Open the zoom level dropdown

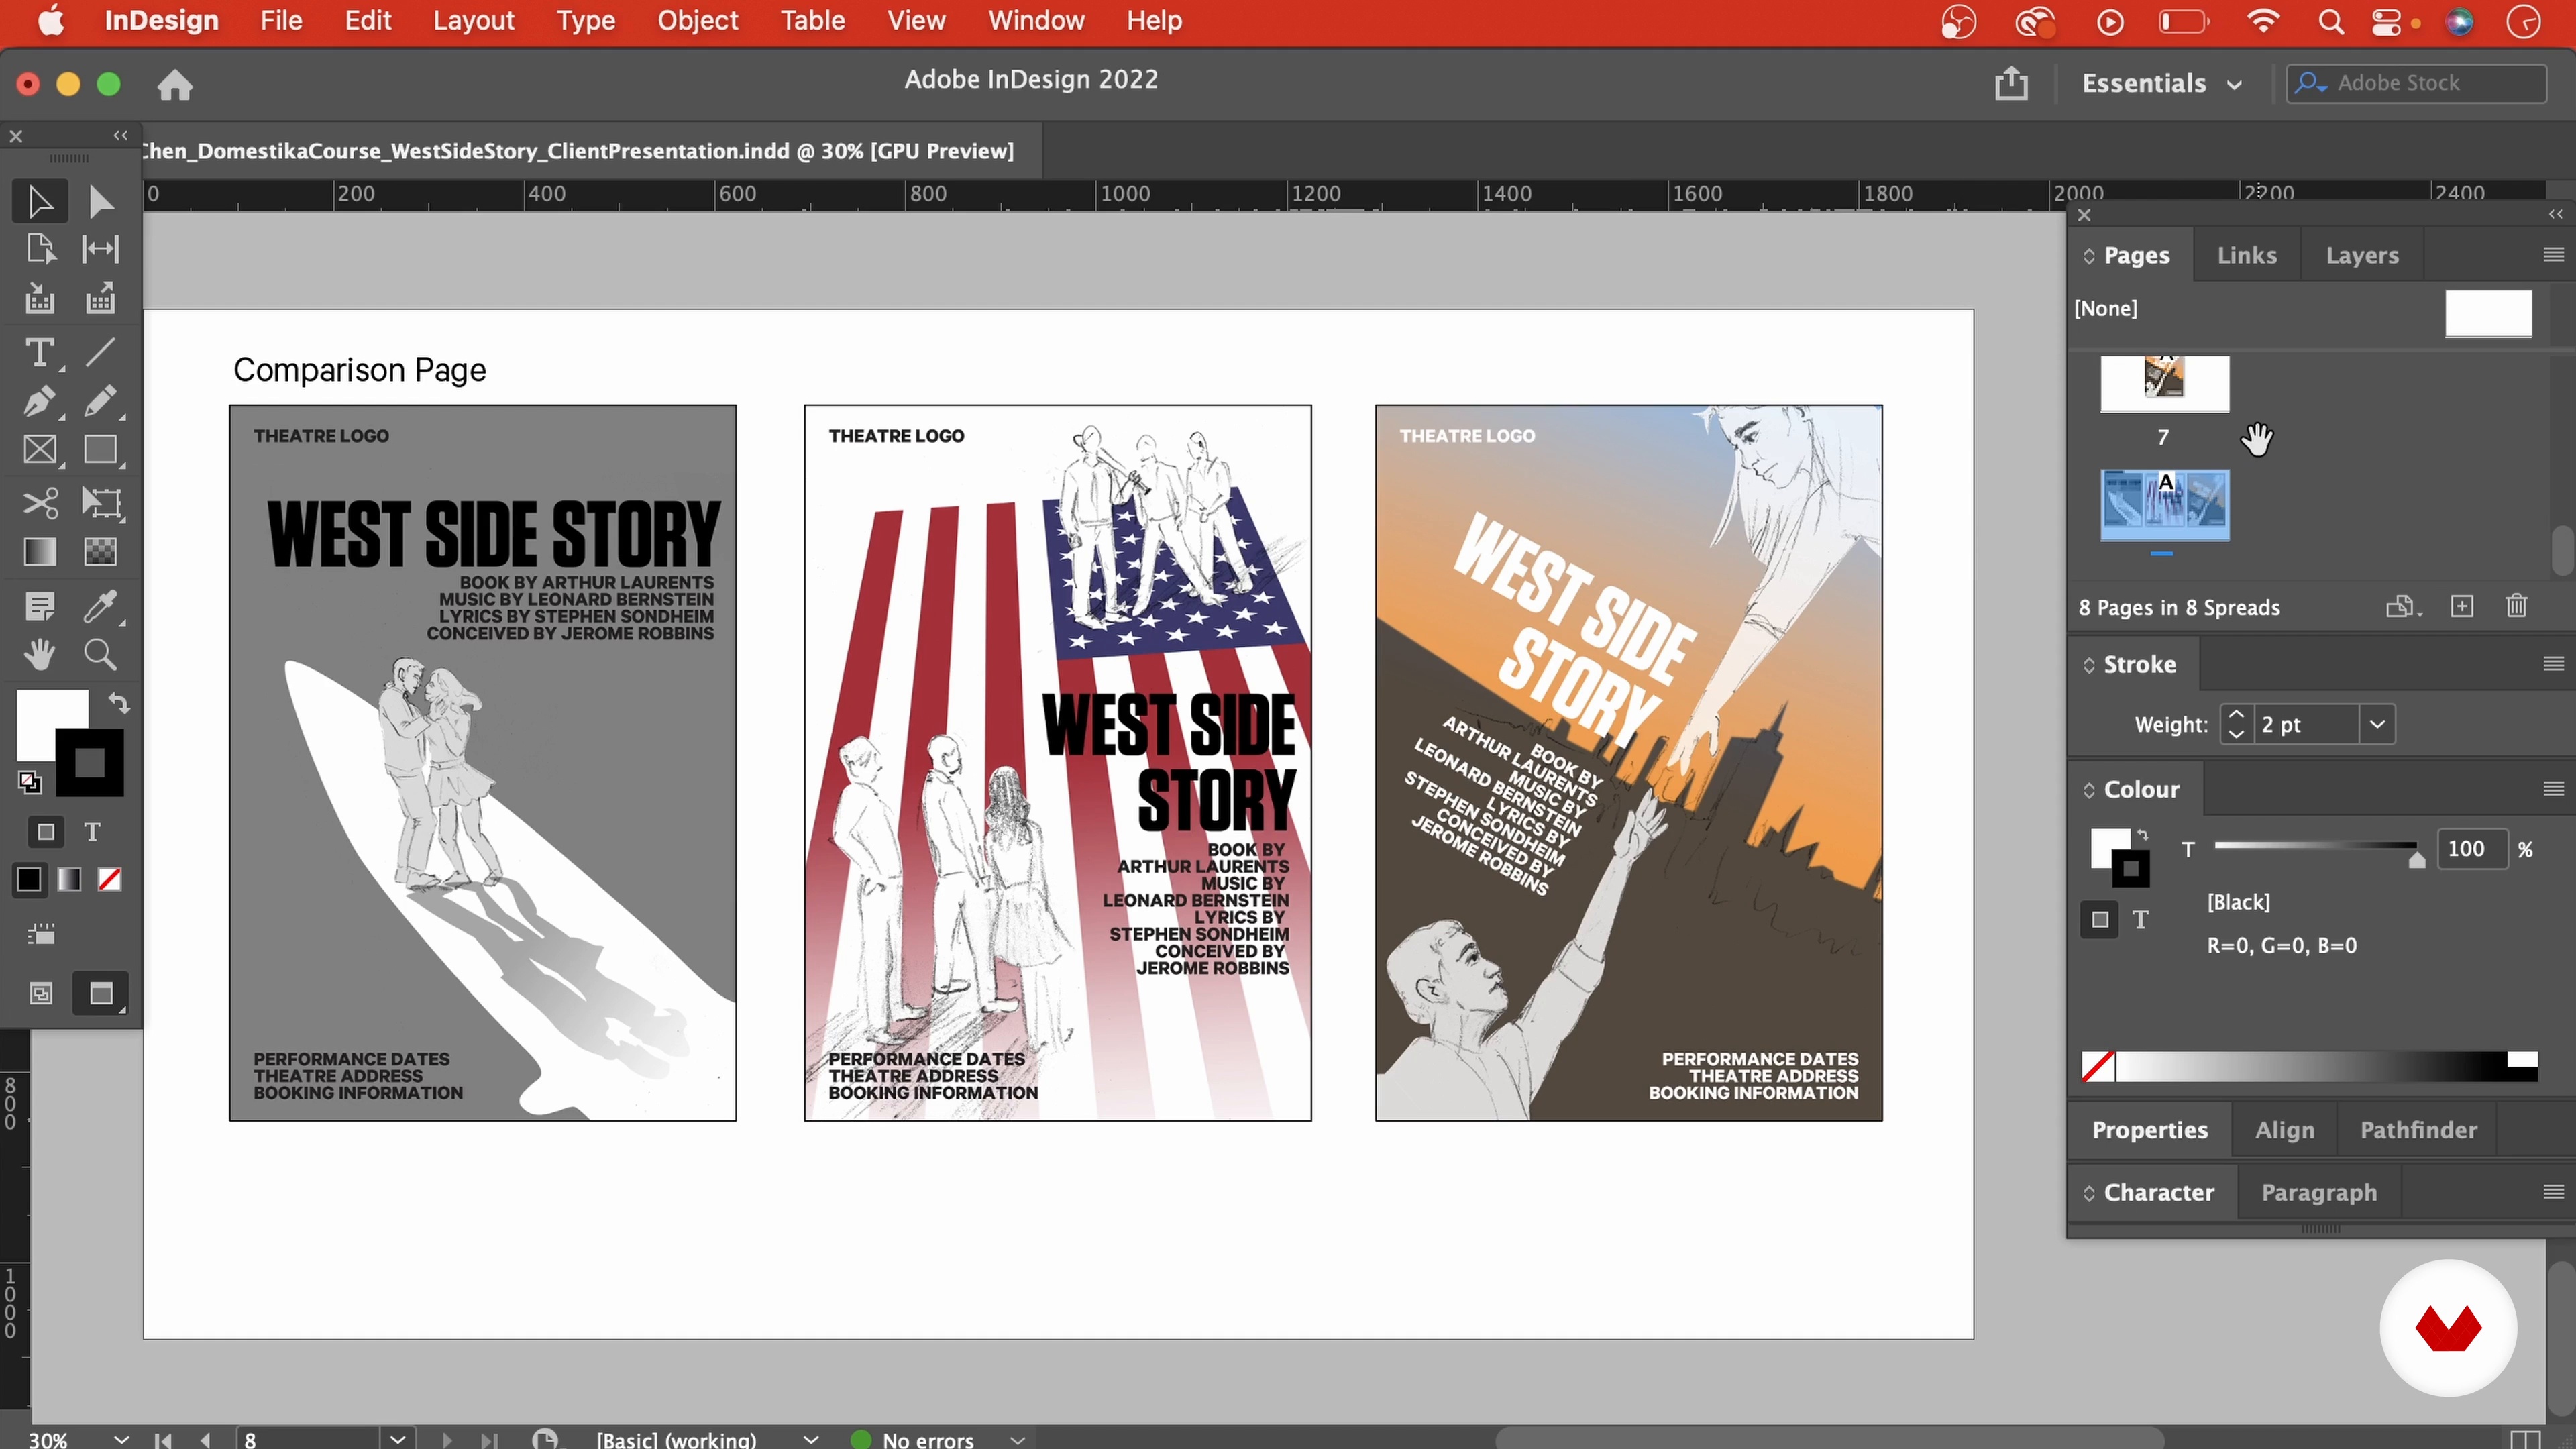click(x=121, y=1439)
